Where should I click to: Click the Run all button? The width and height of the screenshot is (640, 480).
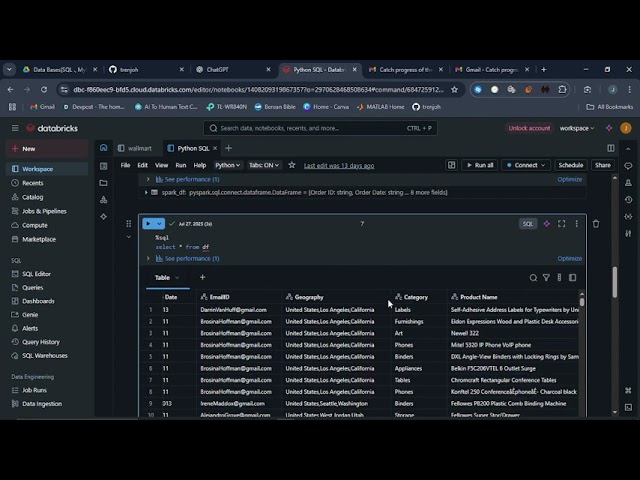point(480,165)
